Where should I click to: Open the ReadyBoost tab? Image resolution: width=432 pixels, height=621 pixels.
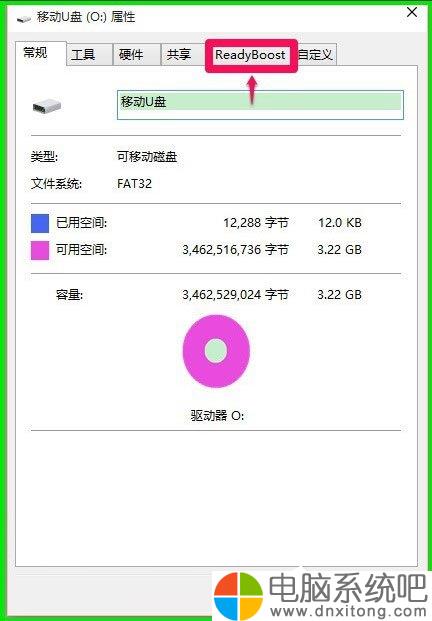coord(250,55)
